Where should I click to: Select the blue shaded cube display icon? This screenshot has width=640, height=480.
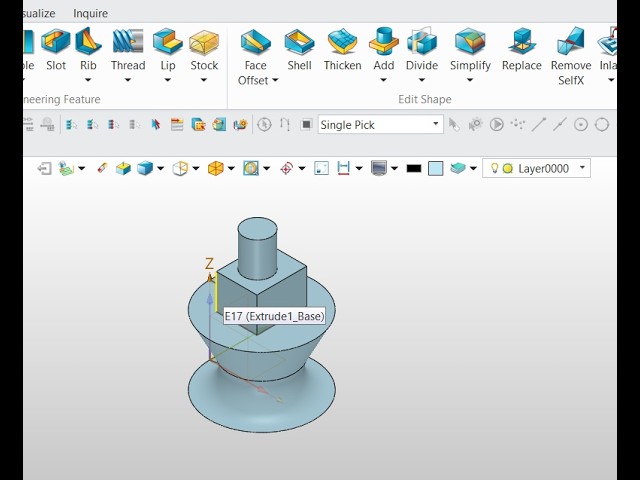pos(144,168)
